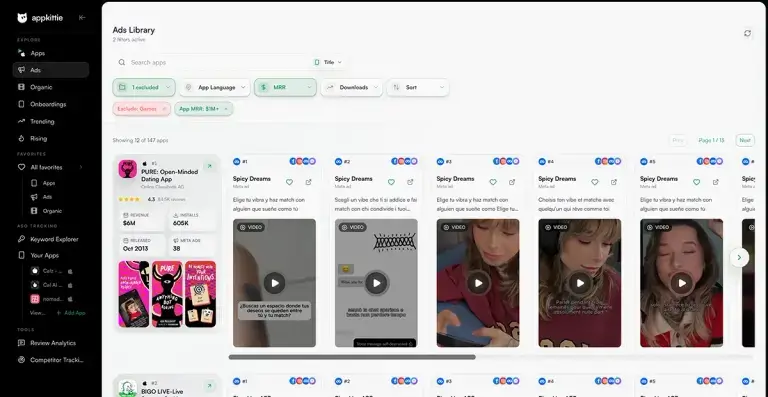768x397 pixels.
Task: Click the 605K installs value
Action: pyautogui.click(x=181, y=223)
